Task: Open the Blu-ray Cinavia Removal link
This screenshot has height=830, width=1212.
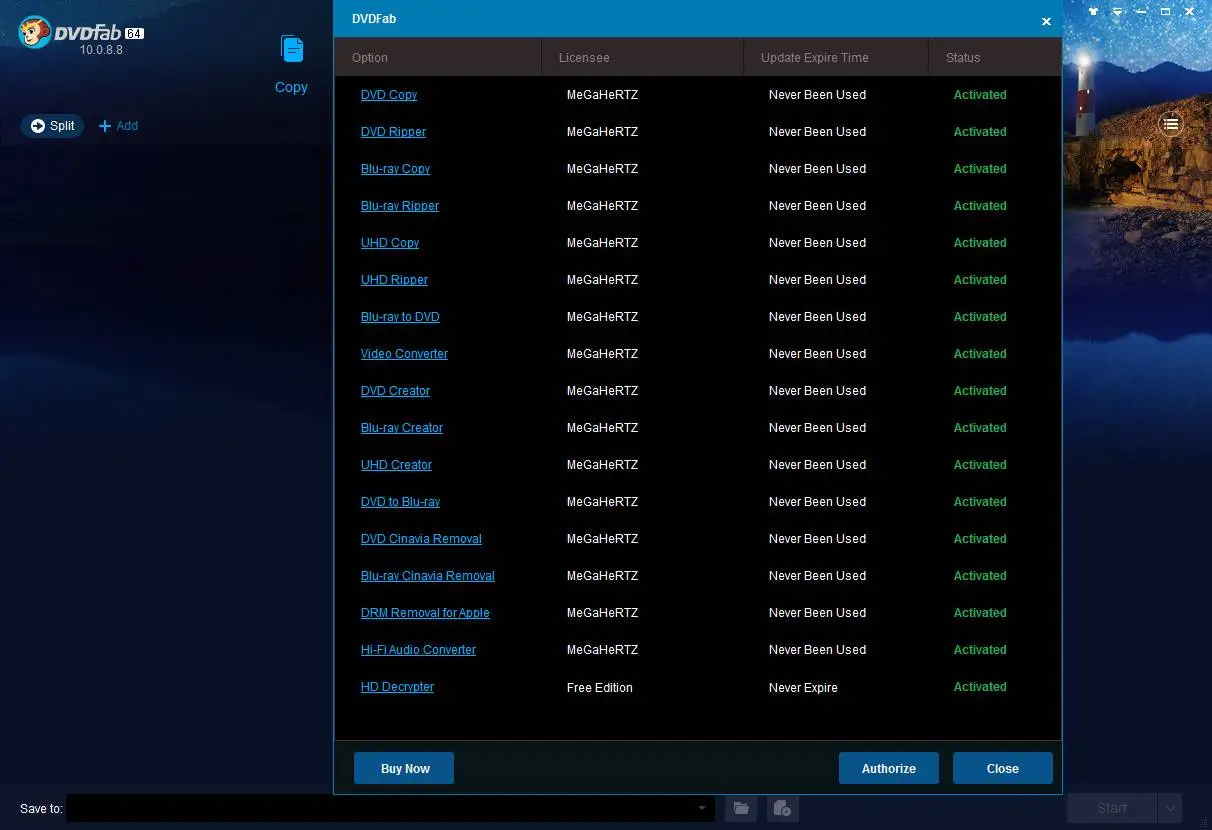Action: 428,576
